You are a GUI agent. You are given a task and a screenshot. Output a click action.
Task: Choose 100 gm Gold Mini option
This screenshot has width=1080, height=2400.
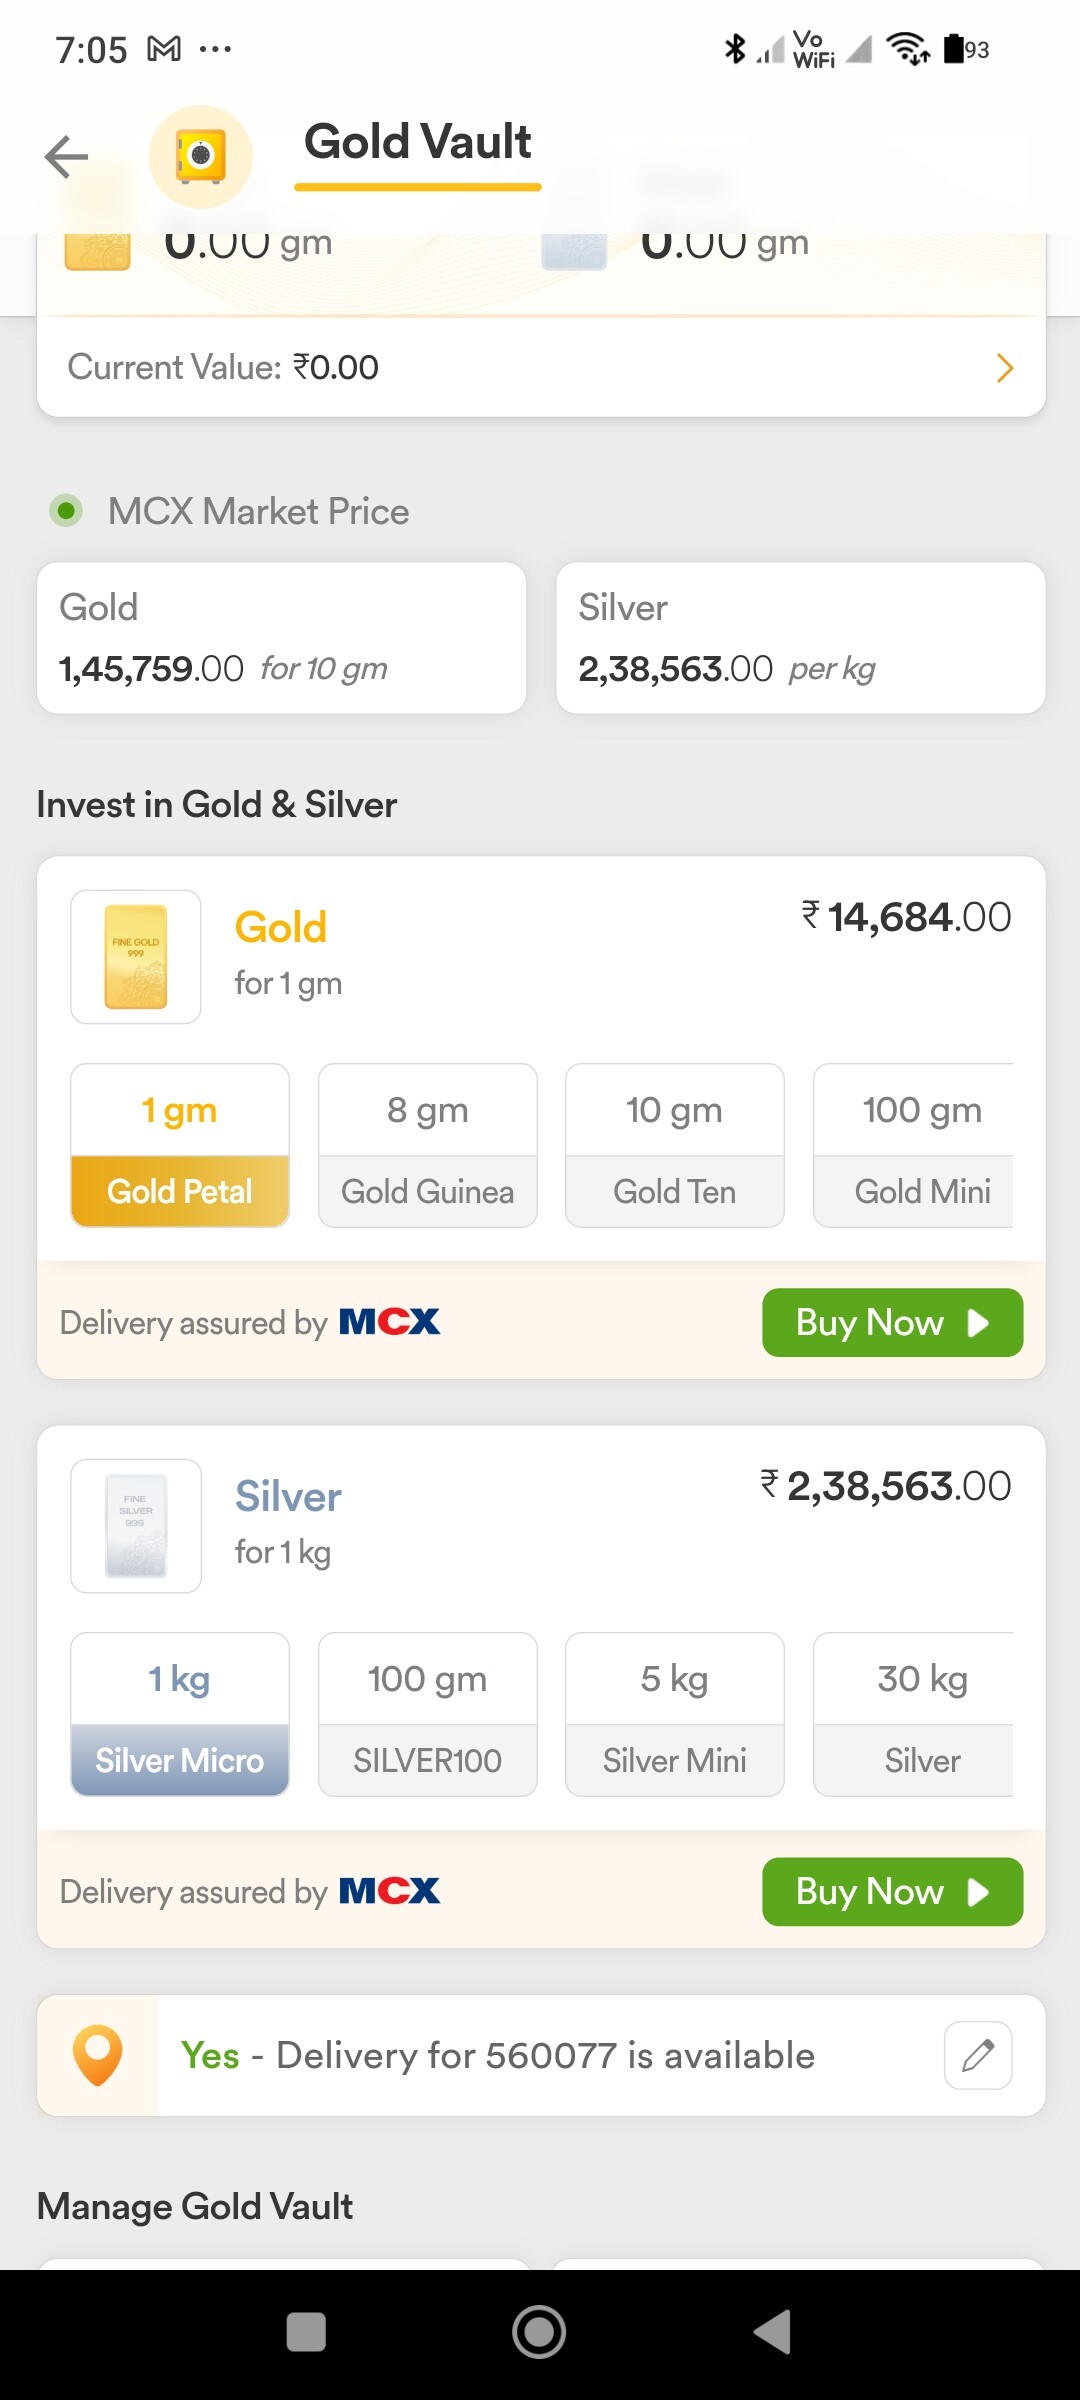[x=914, y=1145]
